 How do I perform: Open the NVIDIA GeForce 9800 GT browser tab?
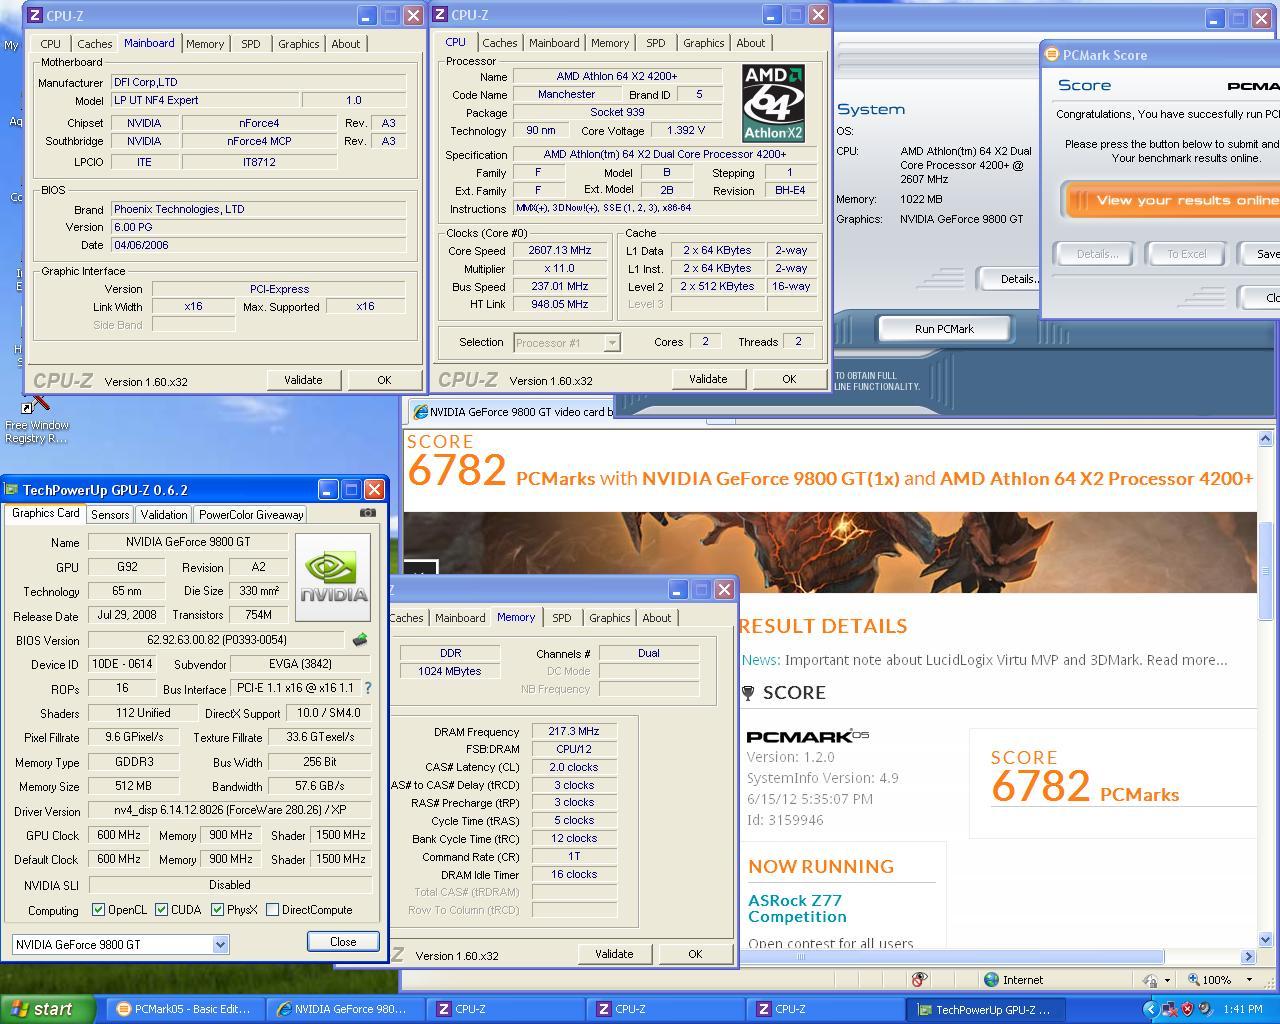pos(515,412)
